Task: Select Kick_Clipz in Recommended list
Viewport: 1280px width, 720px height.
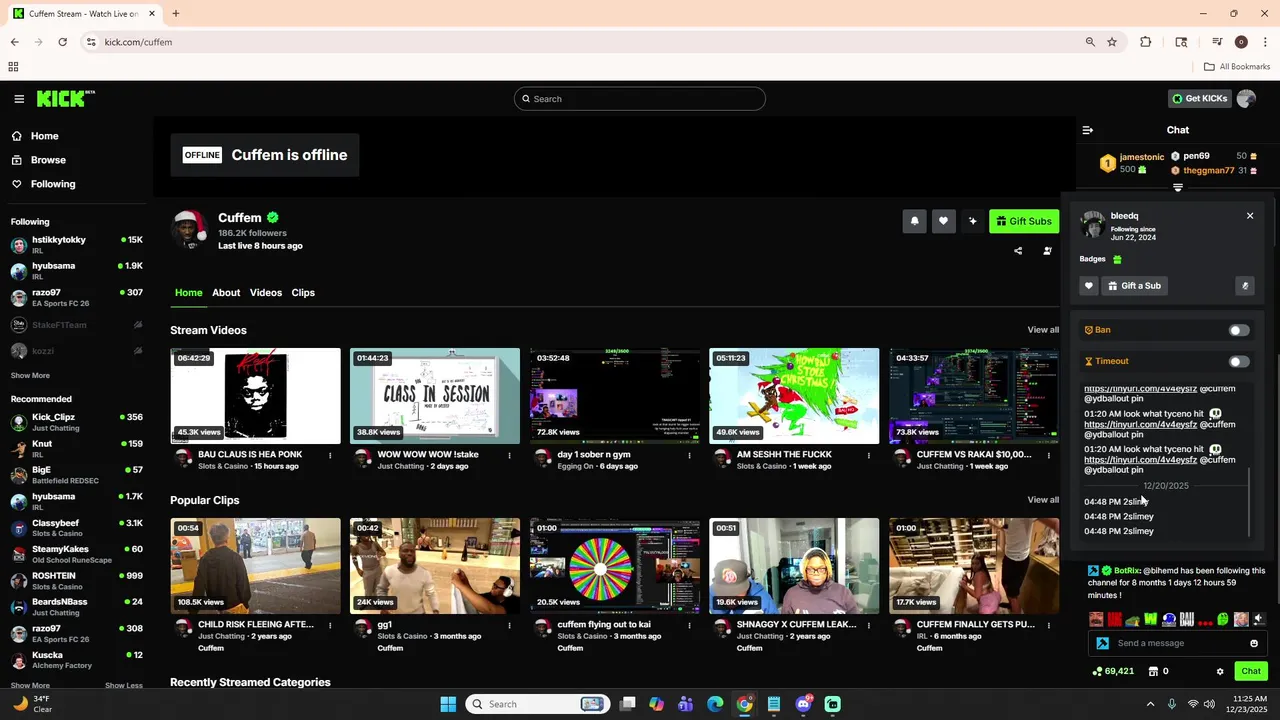Action: click(x=76, y=422)
